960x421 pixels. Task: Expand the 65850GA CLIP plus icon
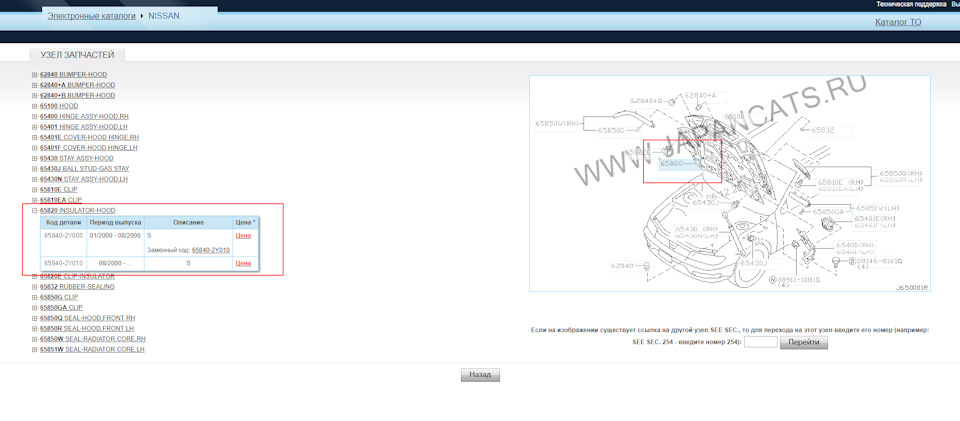(x=34, y=307)
